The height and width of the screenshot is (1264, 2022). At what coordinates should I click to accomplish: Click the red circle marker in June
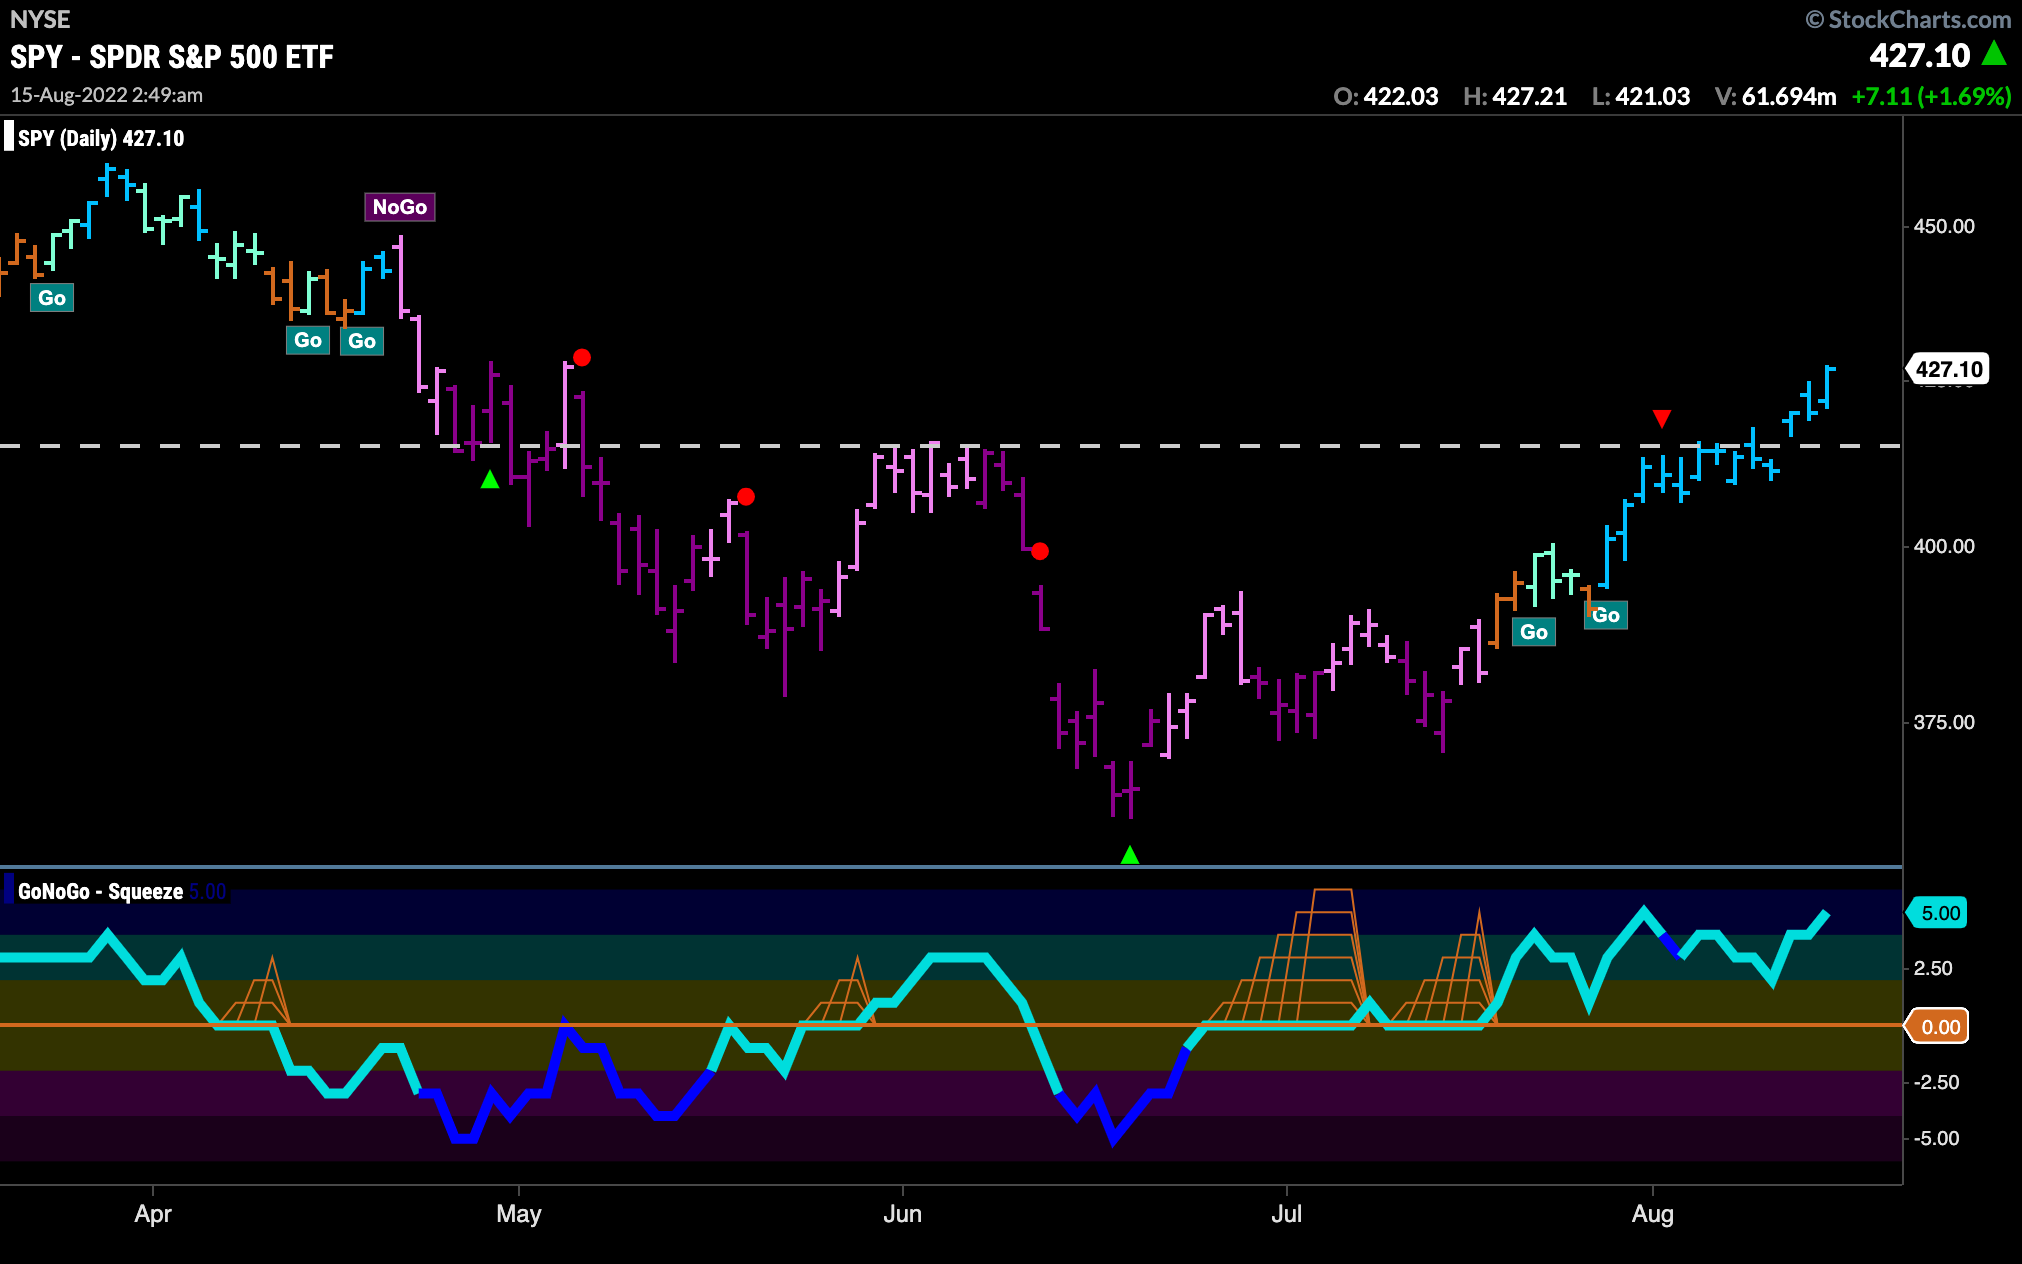(1040, 551)
